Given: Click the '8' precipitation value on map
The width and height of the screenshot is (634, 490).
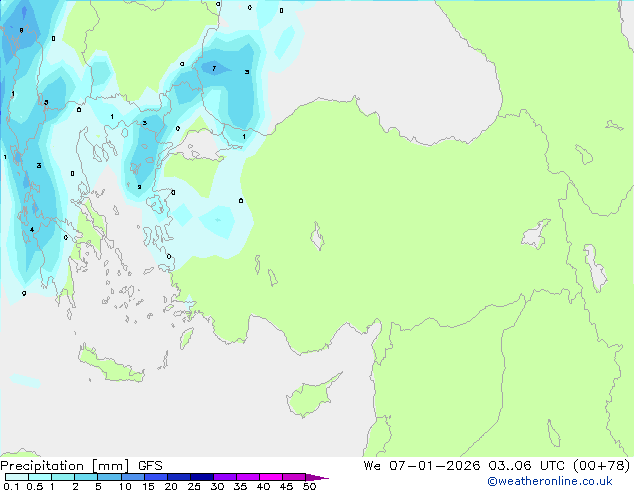Looking at the screenshot, I should [21, 30].
